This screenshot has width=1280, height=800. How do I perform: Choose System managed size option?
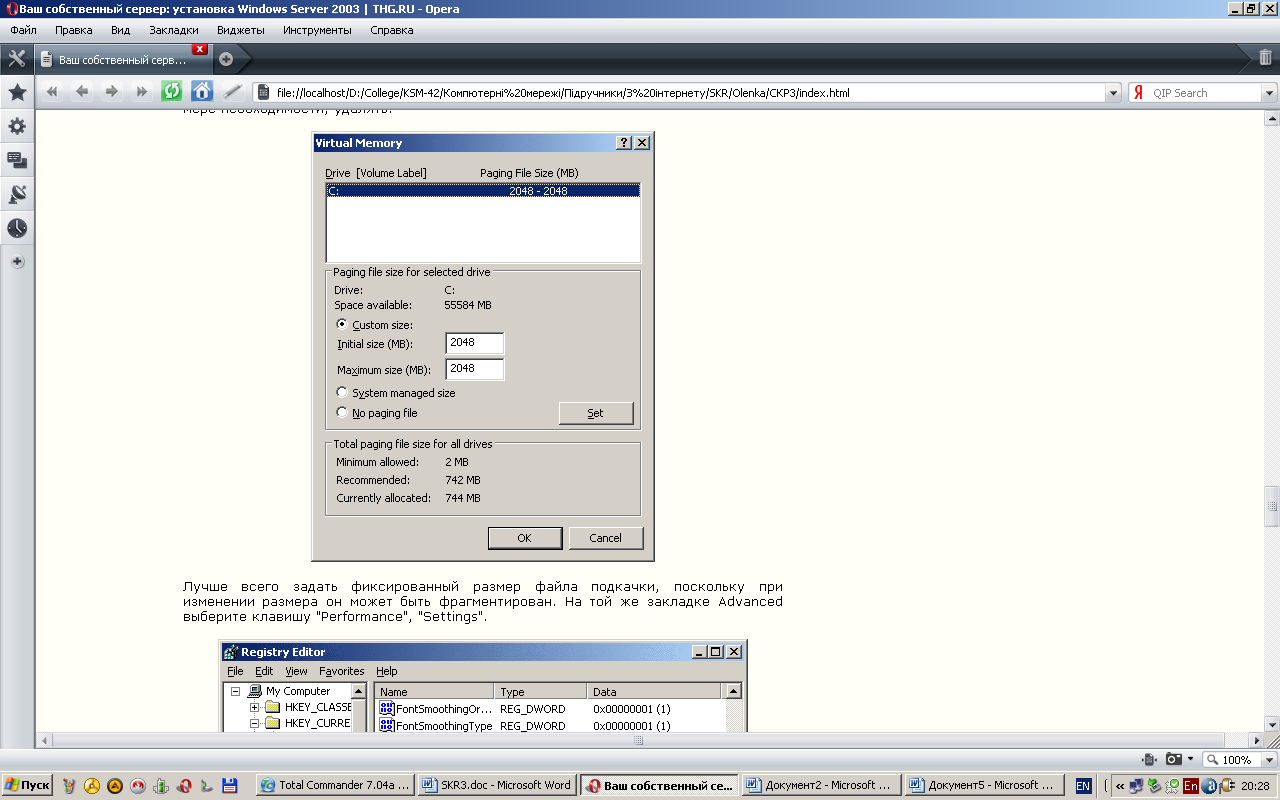(342, 393)
